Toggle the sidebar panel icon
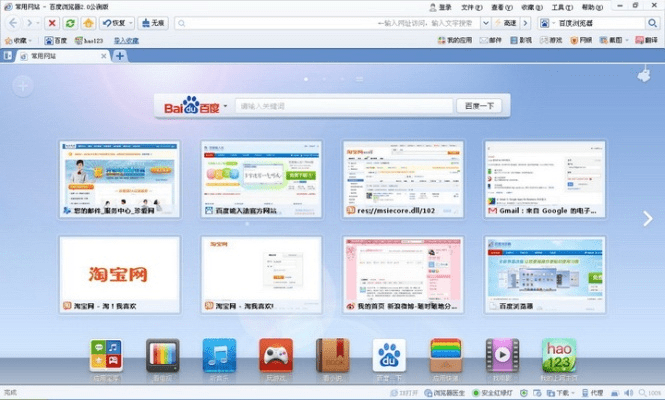Screen dimensions: 665x400 click(8, 56)
